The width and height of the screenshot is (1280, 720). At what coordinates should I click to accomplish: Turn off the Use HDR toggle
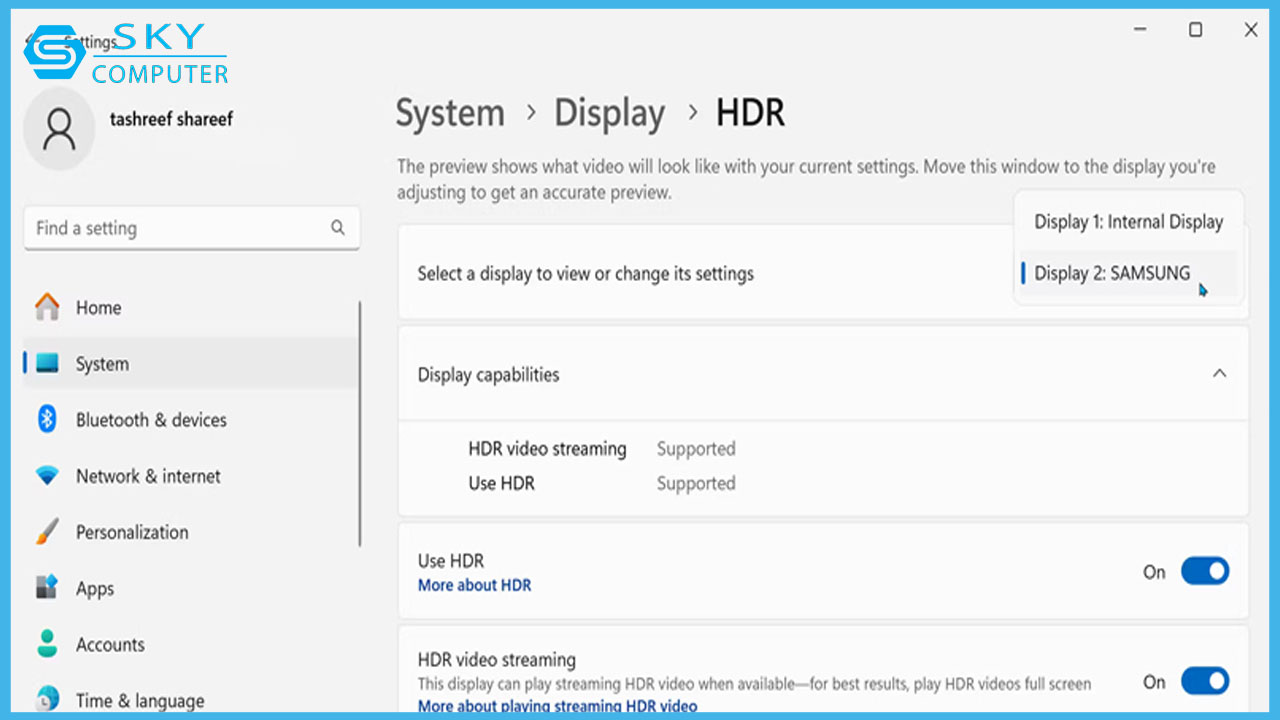click(1204, 571)
